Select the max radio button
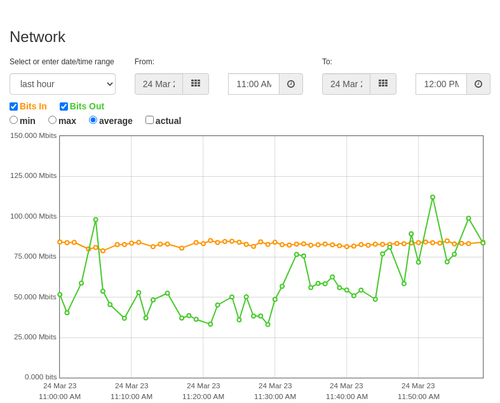The width and height of the screenshot is (500, 403). pos(52,120)
